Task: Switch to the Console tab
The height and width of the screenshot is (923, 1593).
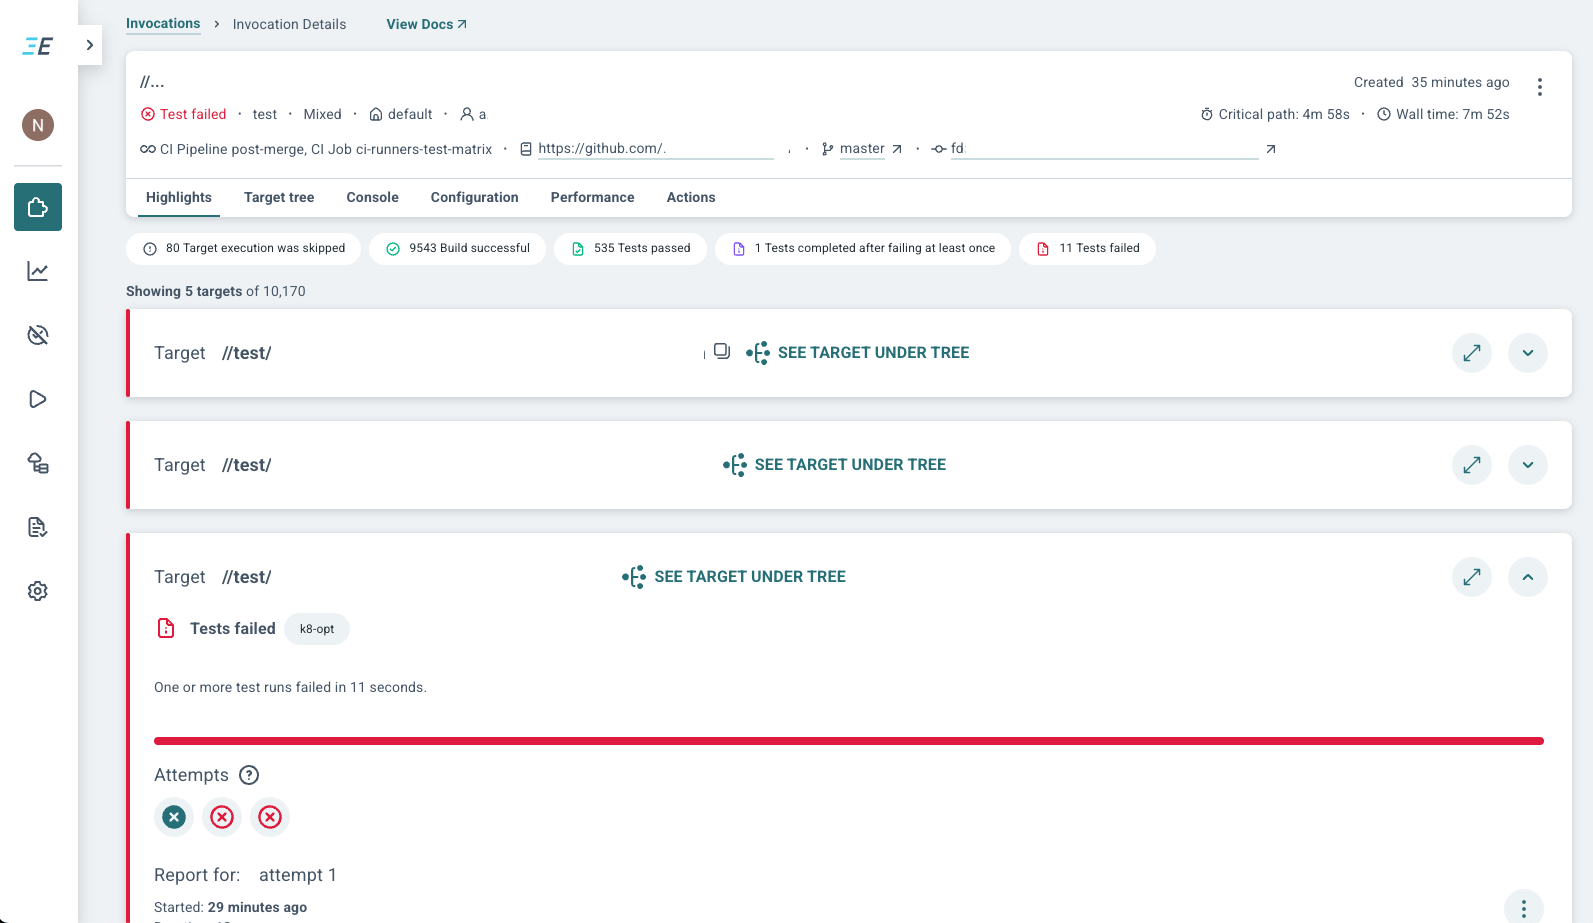Action: click(x=373, y=197)
